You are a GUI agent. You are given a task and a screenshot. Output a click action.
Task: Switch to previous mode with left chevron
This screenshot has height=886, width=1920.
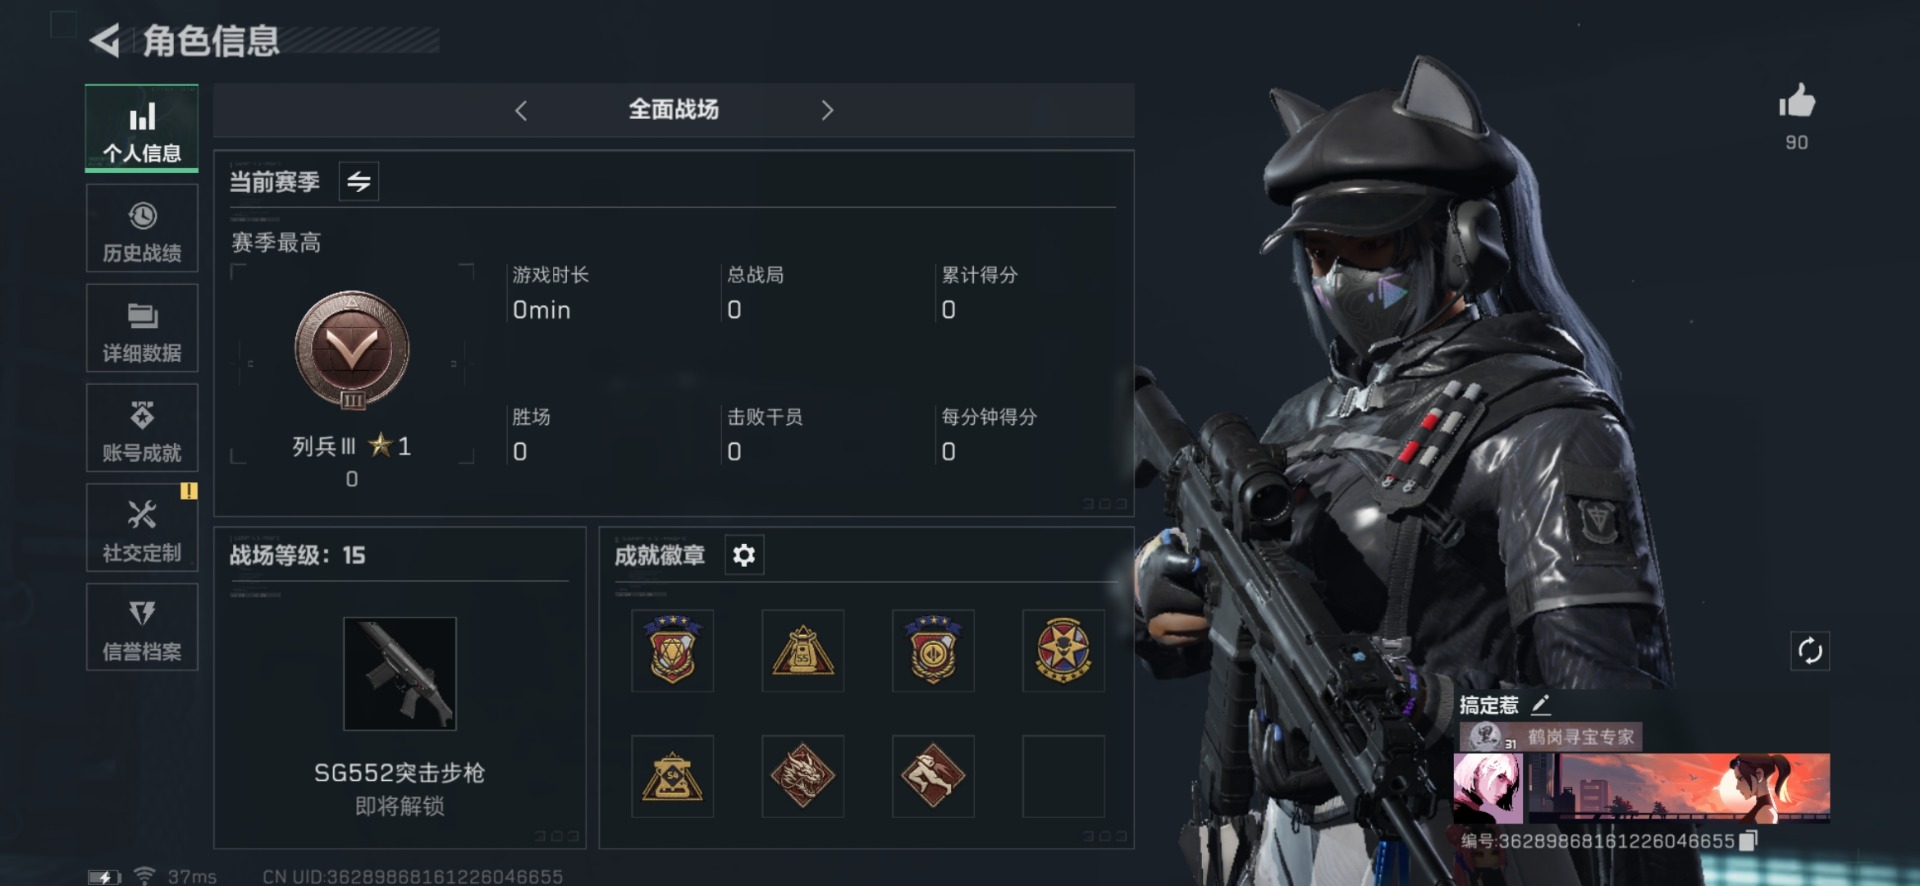point(520,110)
